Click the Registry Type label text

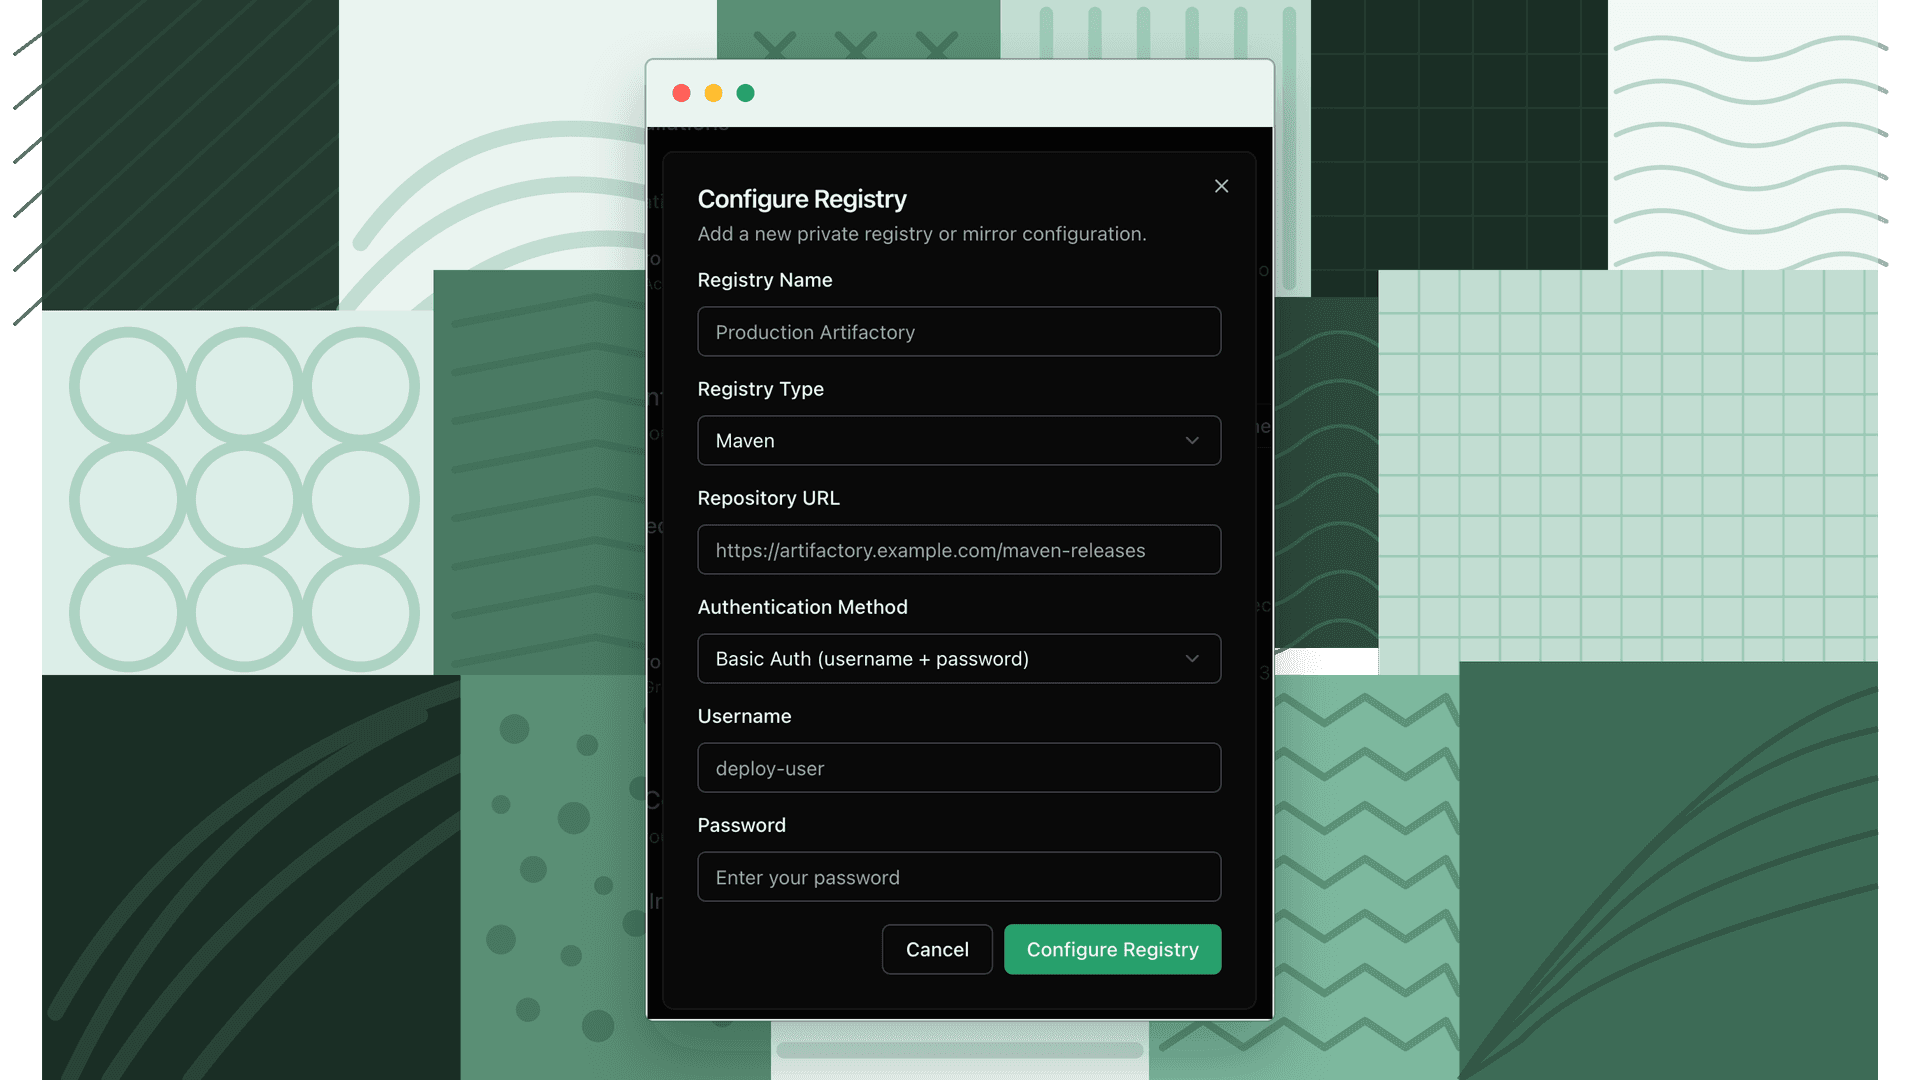(x=761, y=389)
